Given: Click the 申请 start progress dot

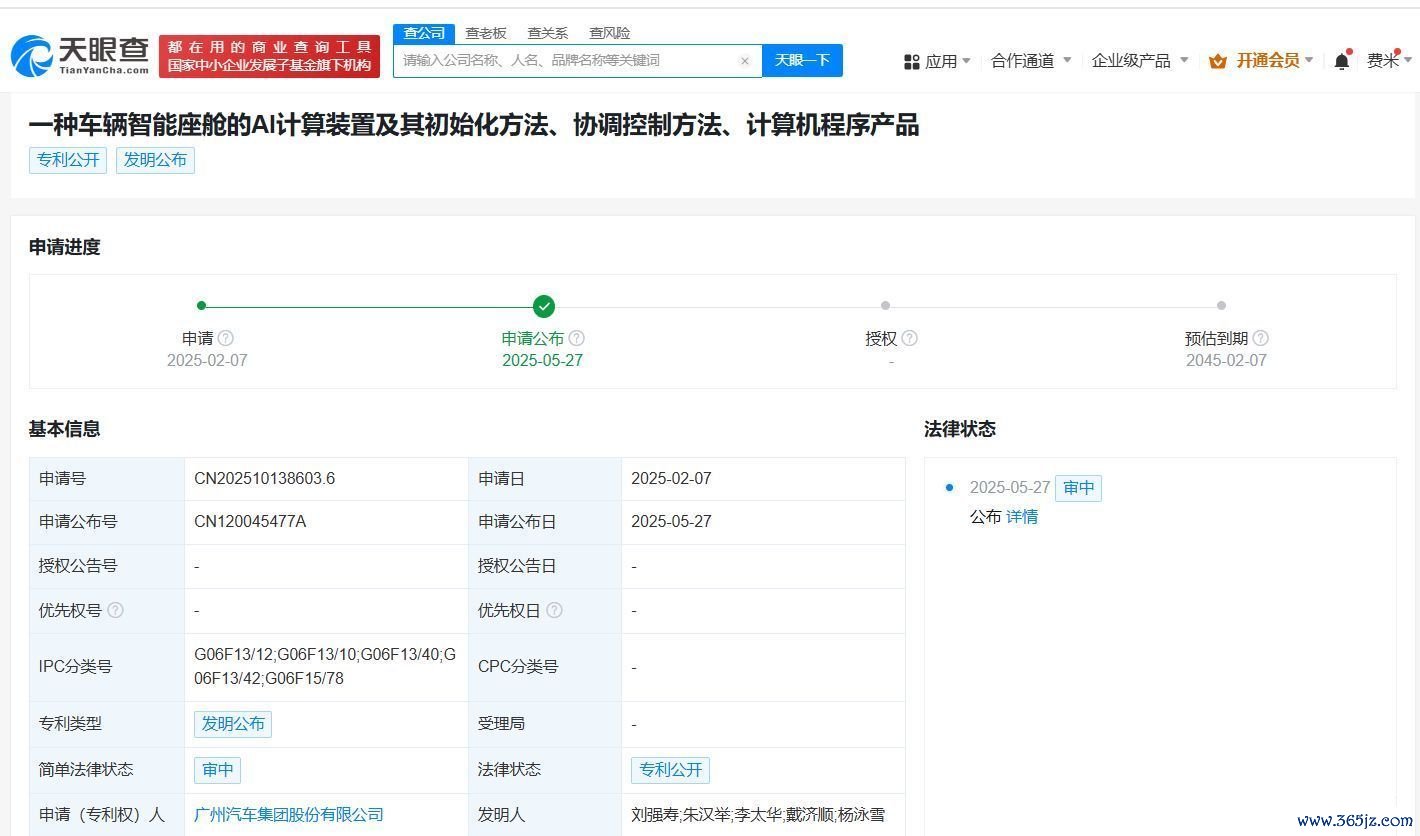Looking at the screenshot, I should 201,306.
